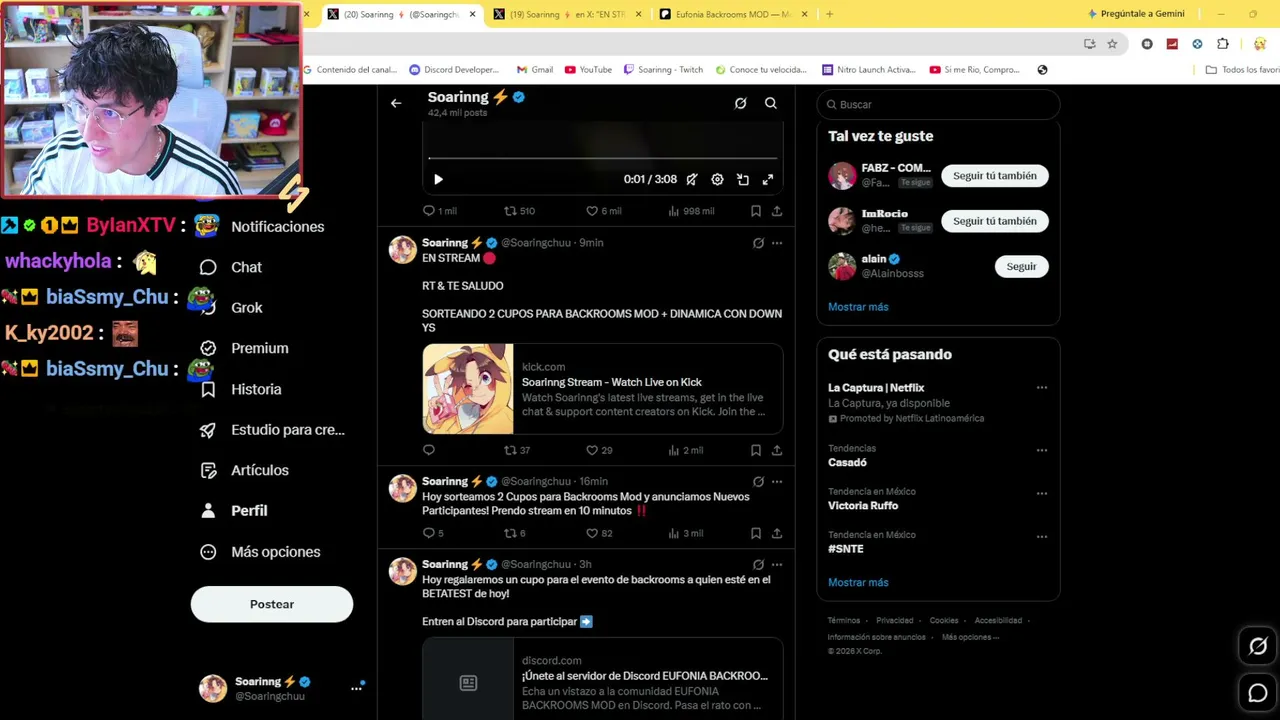Open Chat in the sidebar
This screenshot has height=720, width=1280.
click(231, 267)
